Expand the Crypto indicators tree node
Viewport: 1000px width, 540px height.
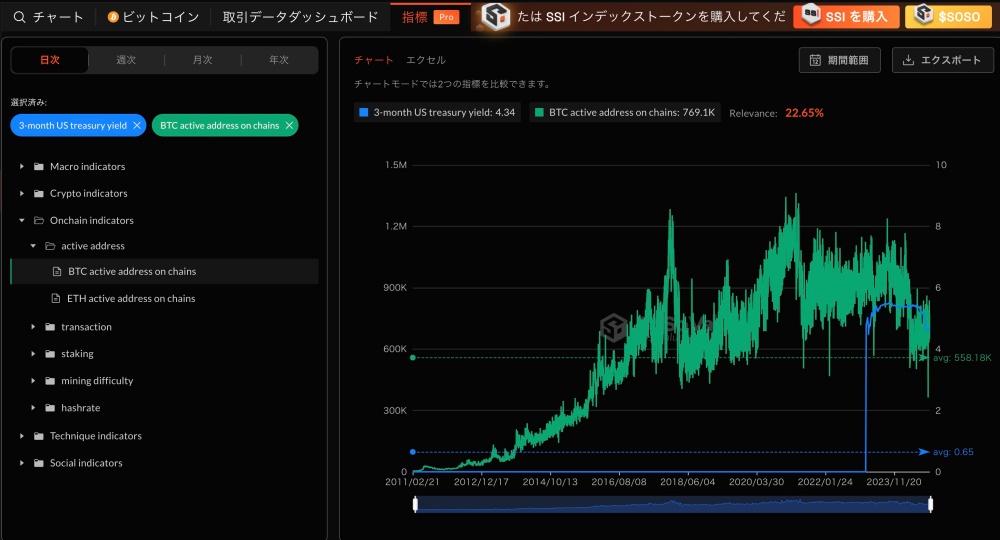[x=23, y=194]
